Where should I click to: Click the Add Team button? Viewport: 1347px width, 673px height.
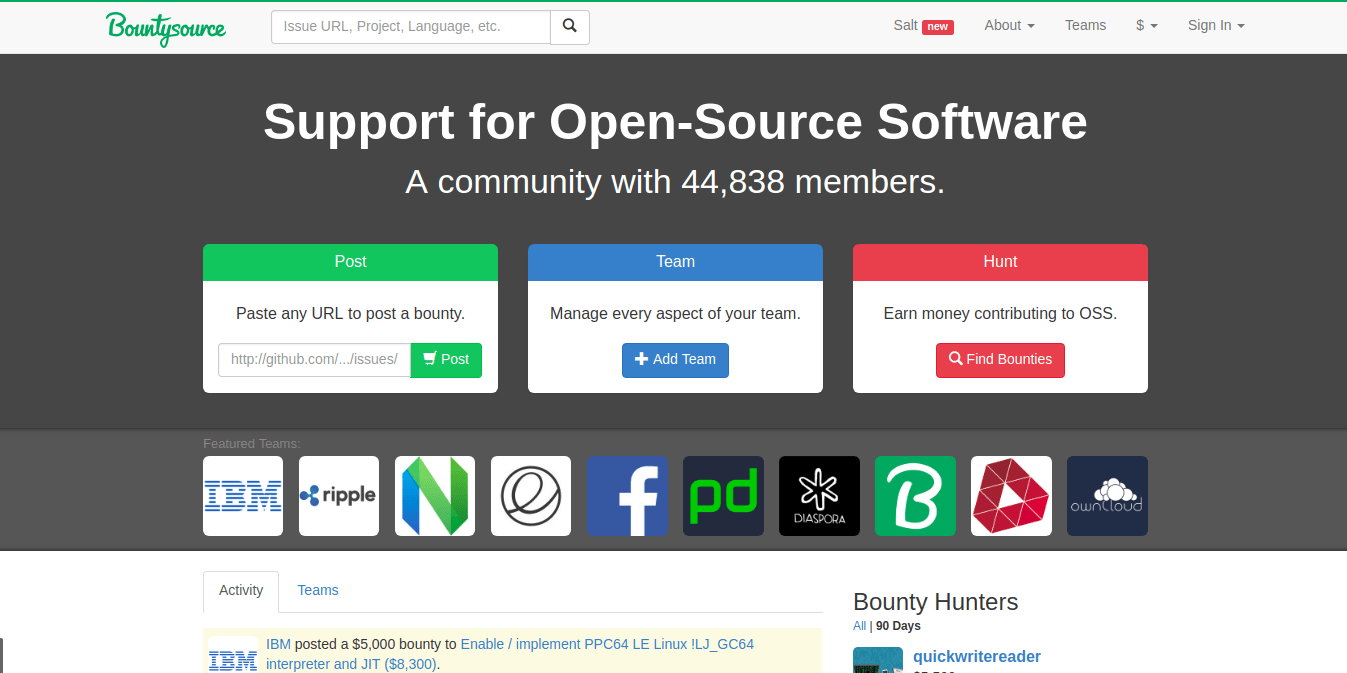[x=675, y=360]
